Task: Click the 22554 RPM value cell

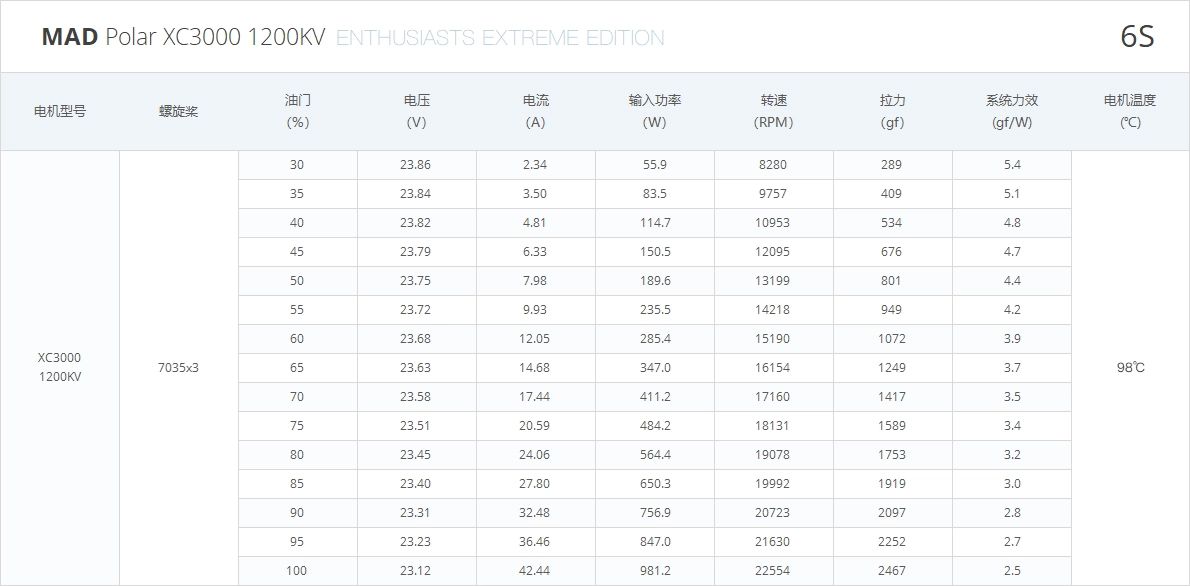Action: [773, 571]
